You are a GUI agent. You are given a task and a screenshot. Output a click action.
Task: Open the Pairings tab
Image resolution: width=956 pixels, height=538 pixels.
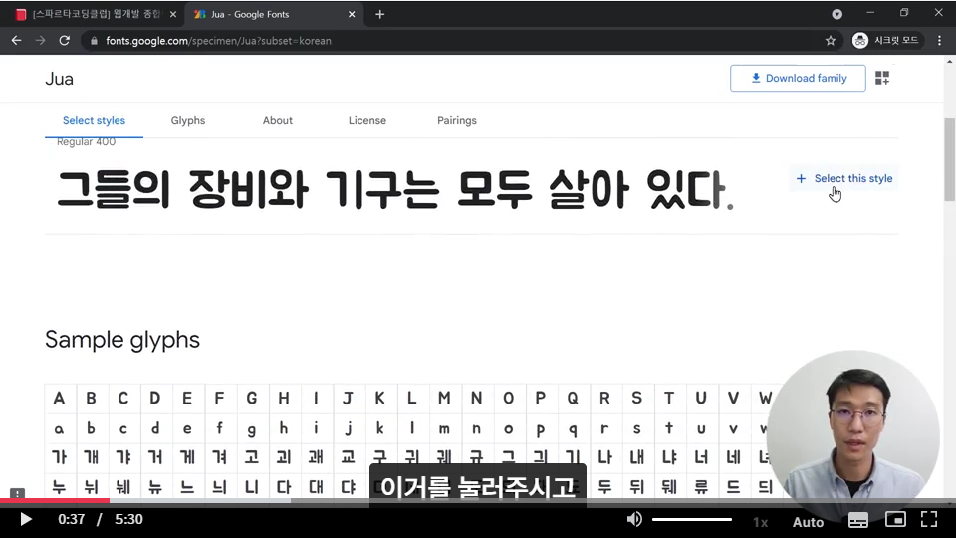click(x=457, y=120)
